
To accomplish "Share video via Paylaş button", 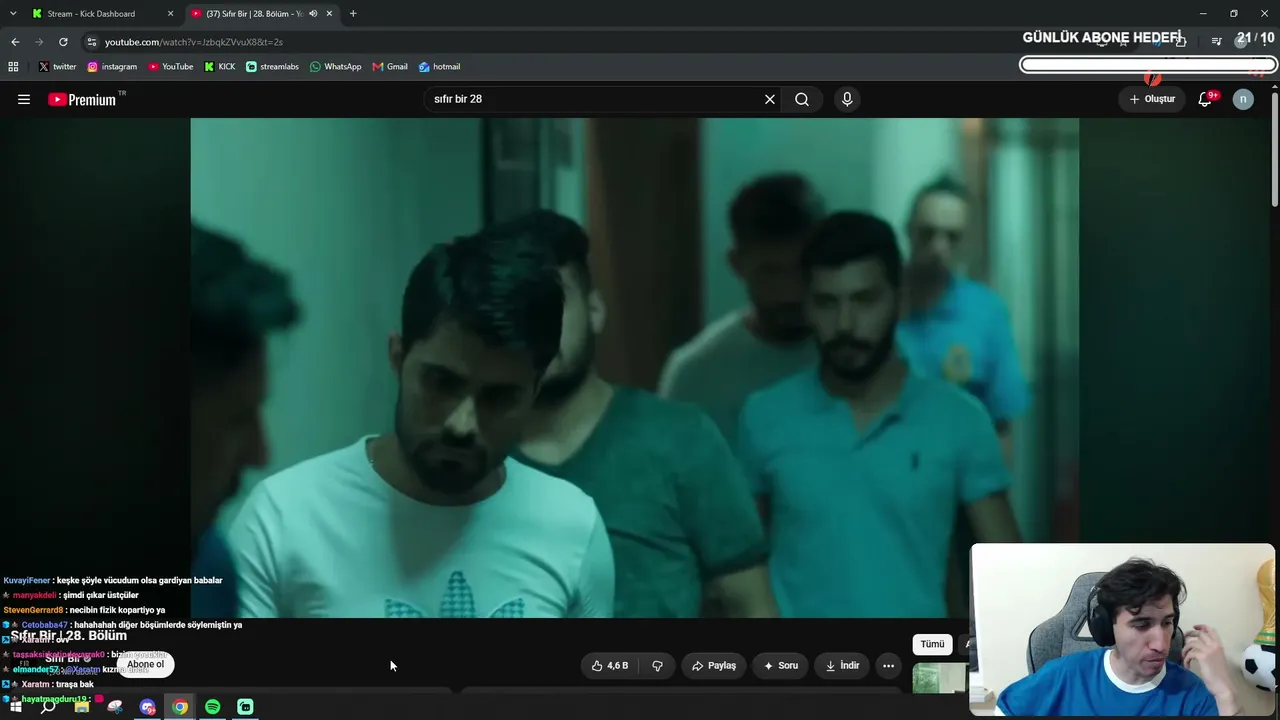I will point(714,666).
